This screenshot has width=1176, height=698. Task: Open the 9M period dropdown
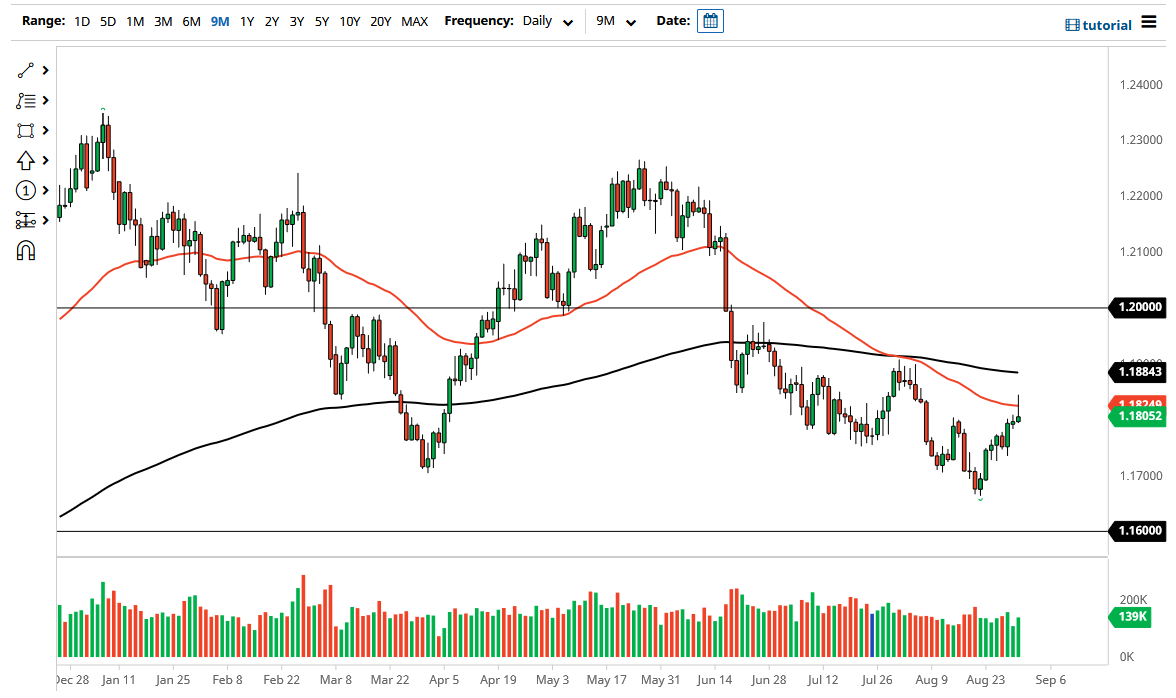616,21
